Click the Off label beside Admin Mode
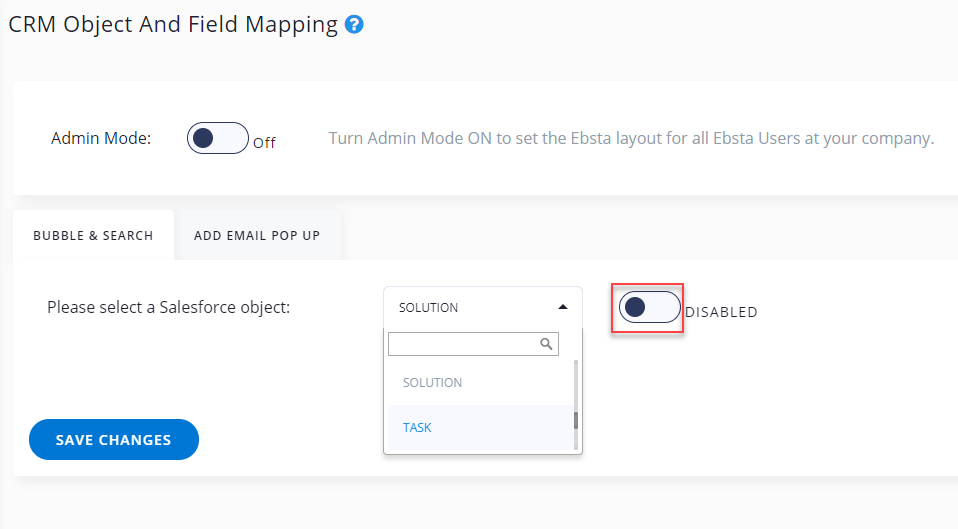This screenshot has width=958, height=529. [x=264, y=143]
